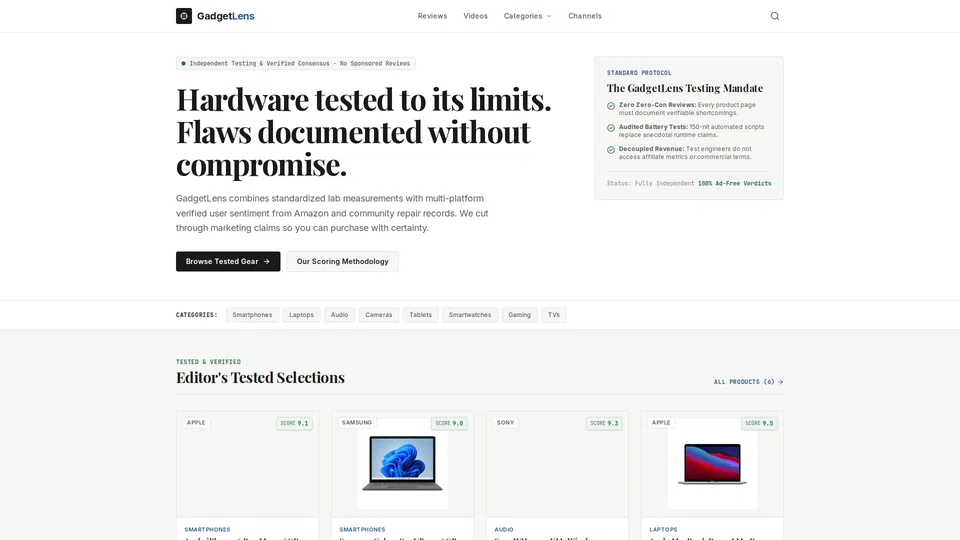960x540 pixels.
Task: Filter by Smartwatches category chip
Action: click(x=470, y=315)
